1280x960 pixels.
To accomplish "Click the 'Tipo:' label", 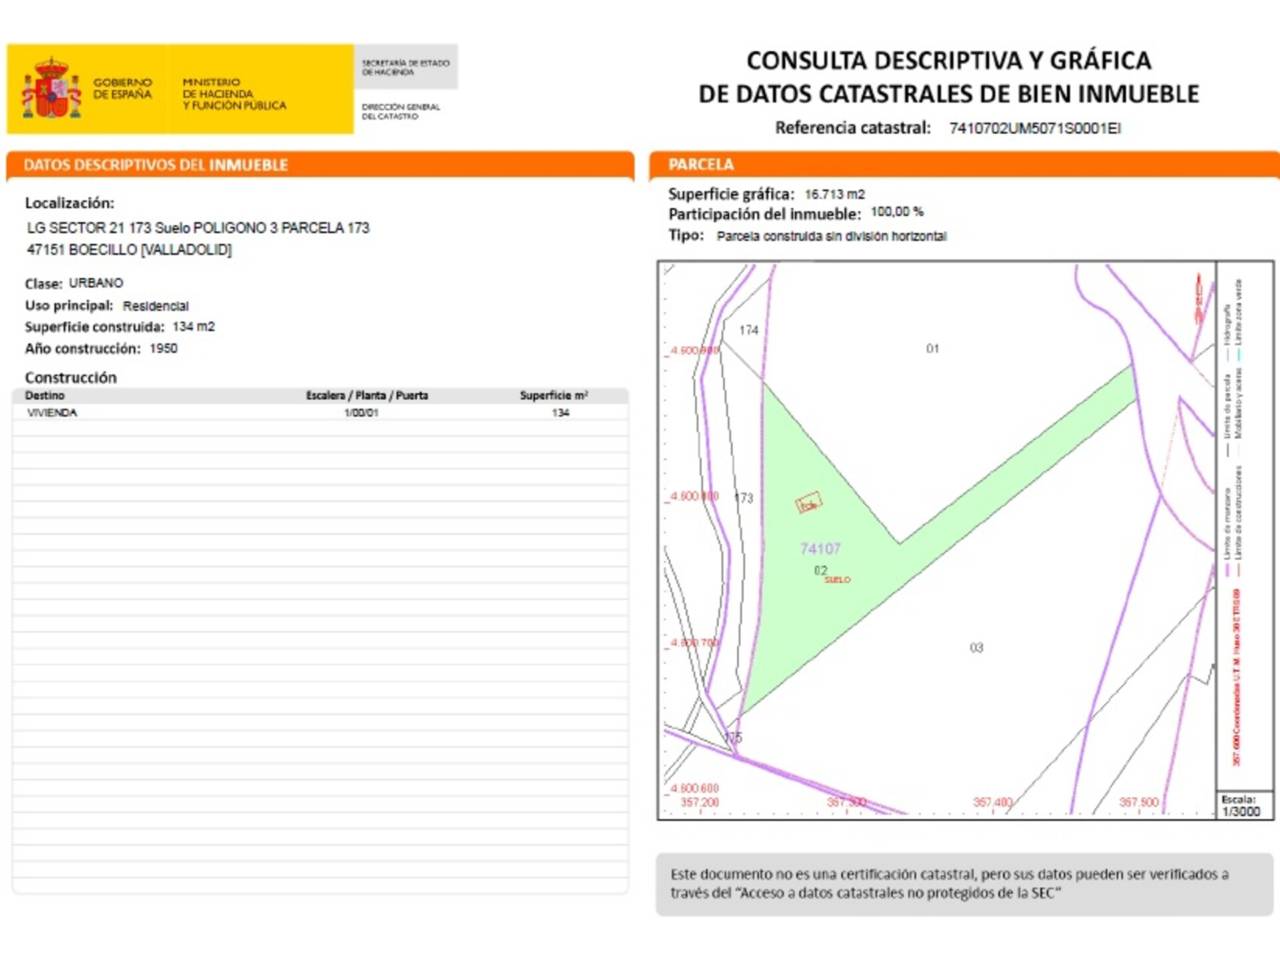I will click(686, 235).
